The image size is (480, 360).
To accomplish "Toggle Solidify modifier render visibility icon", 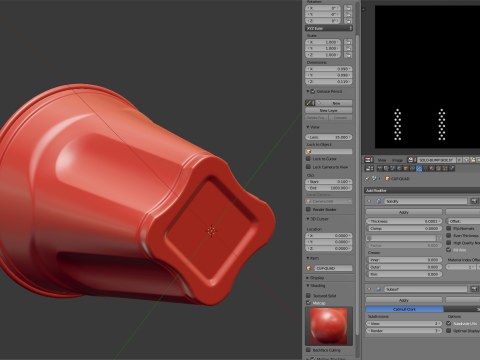I will pos(474,201).
